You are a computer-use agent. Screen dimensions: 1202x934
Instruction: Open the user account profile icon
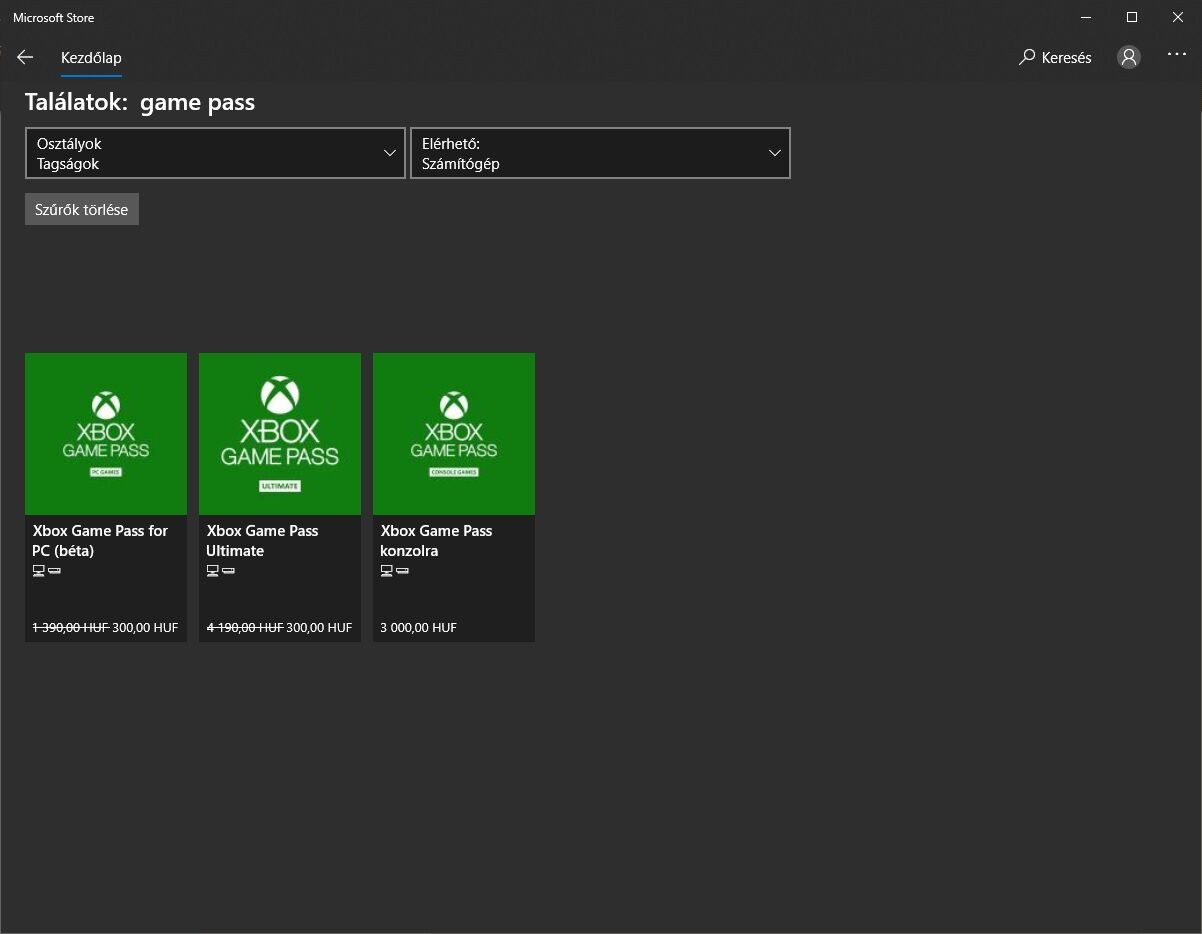1129,57
